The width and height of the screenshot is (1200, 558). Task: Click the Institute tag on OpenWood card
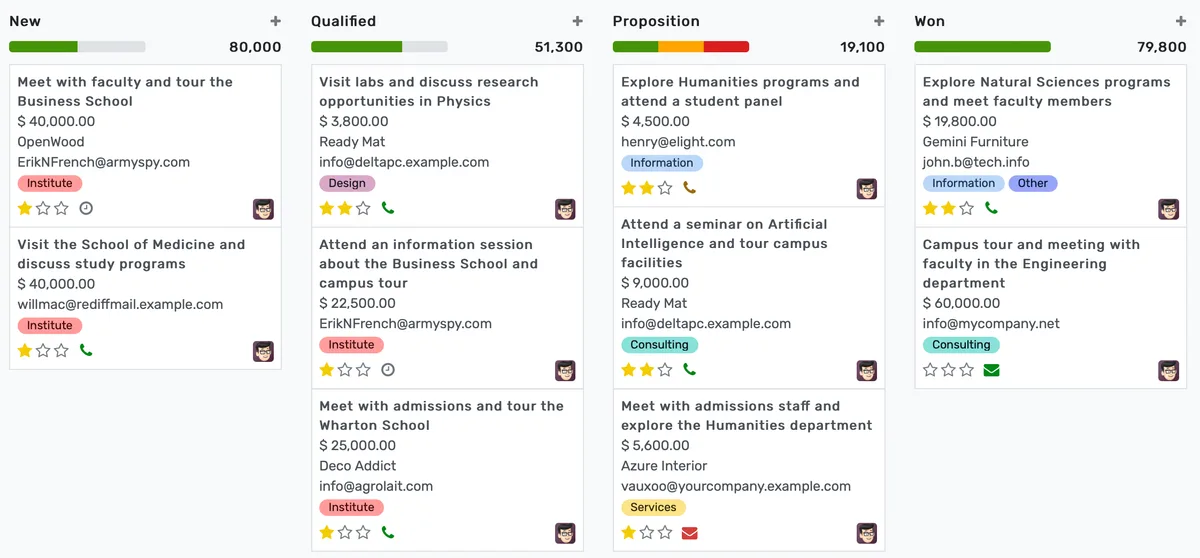point(50,184)
